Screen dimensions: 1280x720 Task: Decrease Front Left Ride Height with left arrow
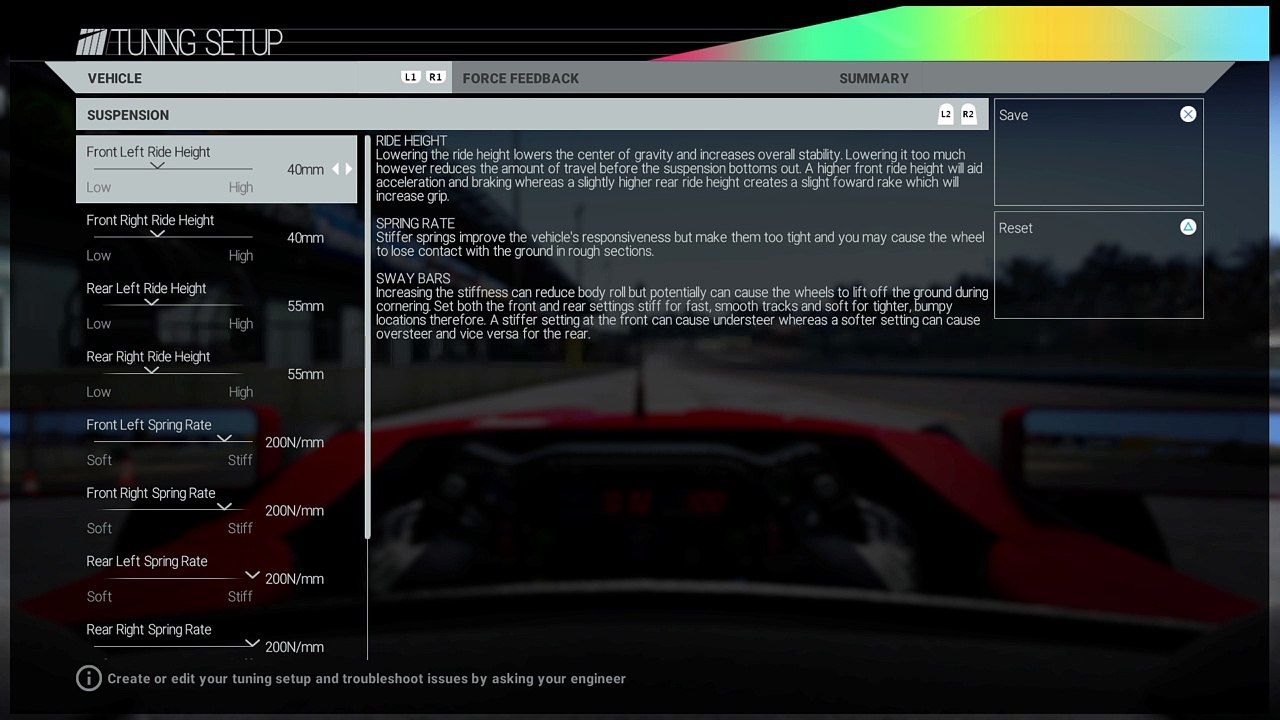[336, 169]
